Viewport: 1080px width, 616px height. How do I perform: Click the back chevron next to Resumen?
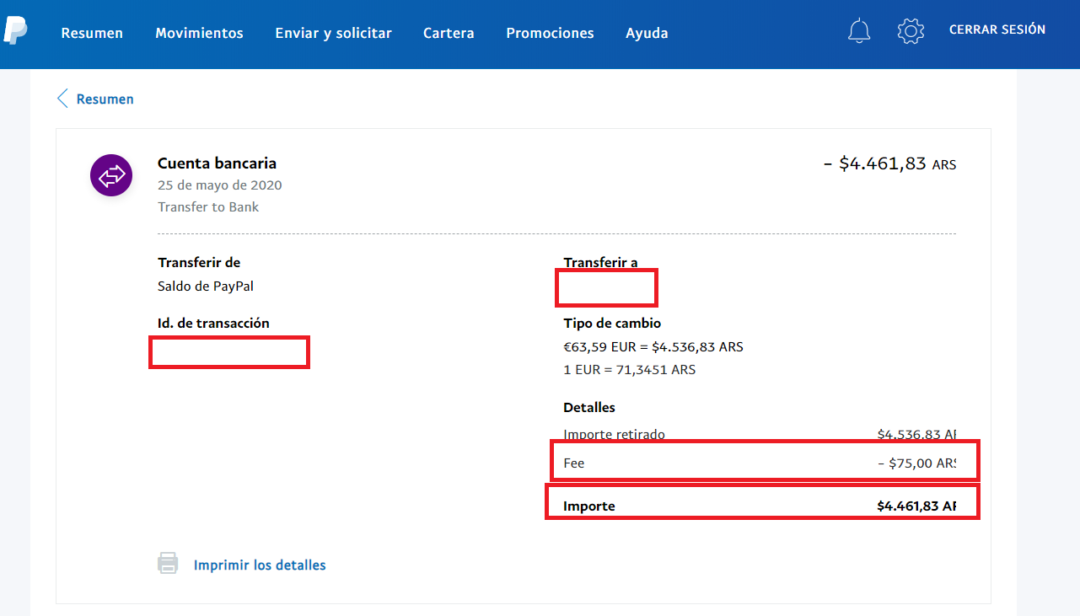coord(62,98)
